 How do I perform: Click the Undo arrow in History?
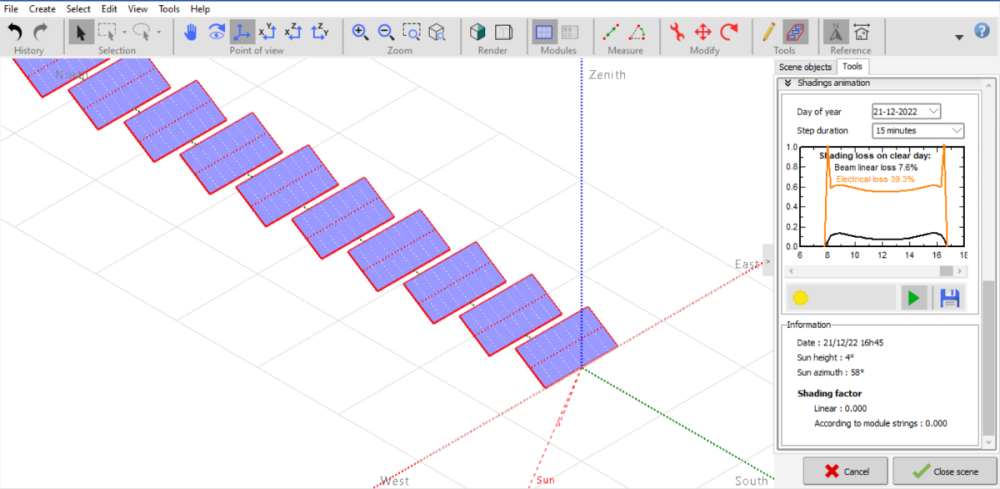[15, 32]
